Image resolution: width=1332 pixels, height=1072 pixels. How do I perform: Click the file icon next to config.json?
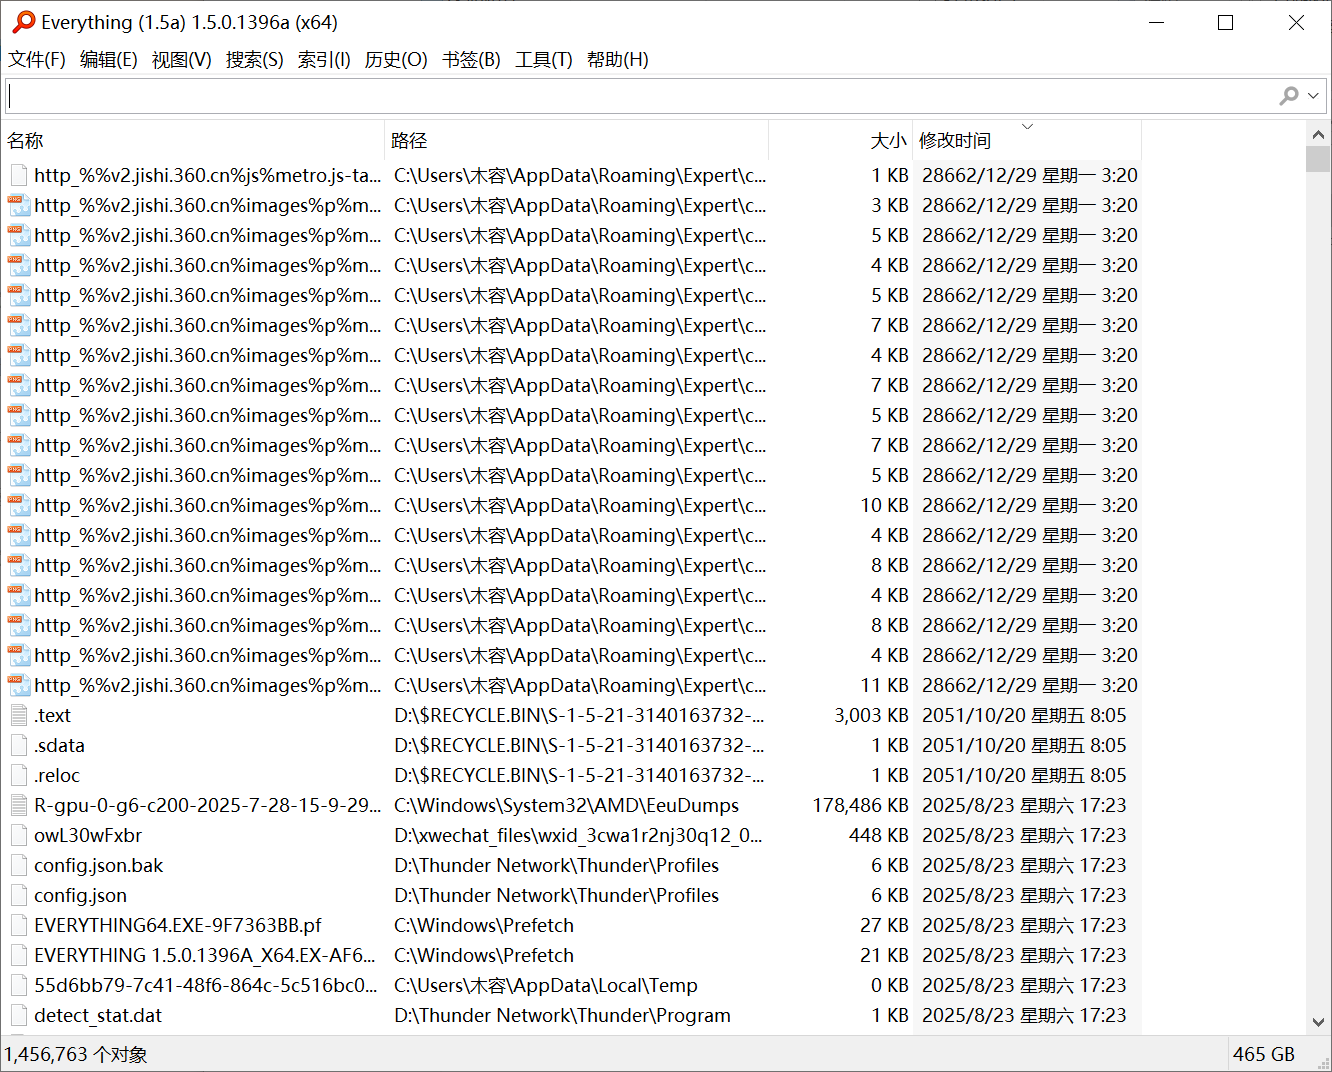click(19, 895)
